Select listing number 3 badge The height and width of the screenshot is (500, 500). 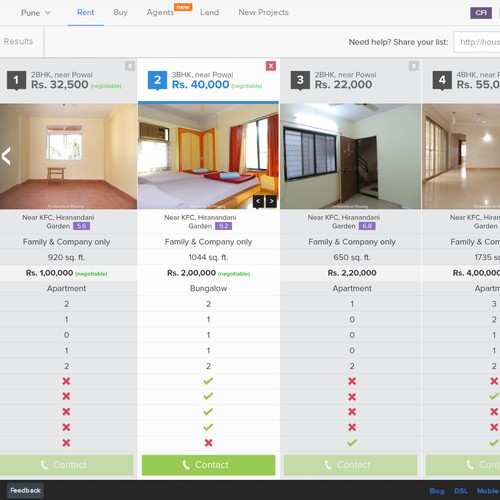[x=300, y=80]
